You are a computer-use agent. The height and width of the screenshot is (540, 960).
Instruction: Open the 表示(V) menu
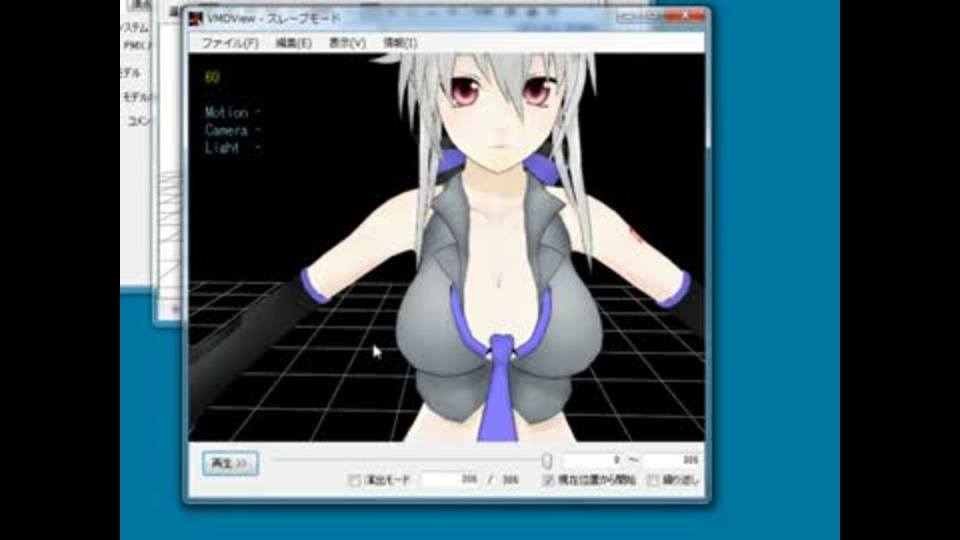[347, 43]
